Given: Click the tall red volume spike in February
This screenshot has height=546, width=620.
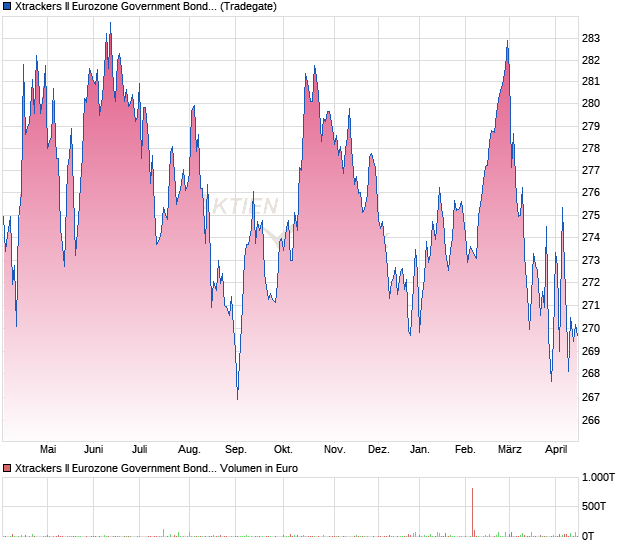Looking at the screenshot, I should (x=472, y=512).
